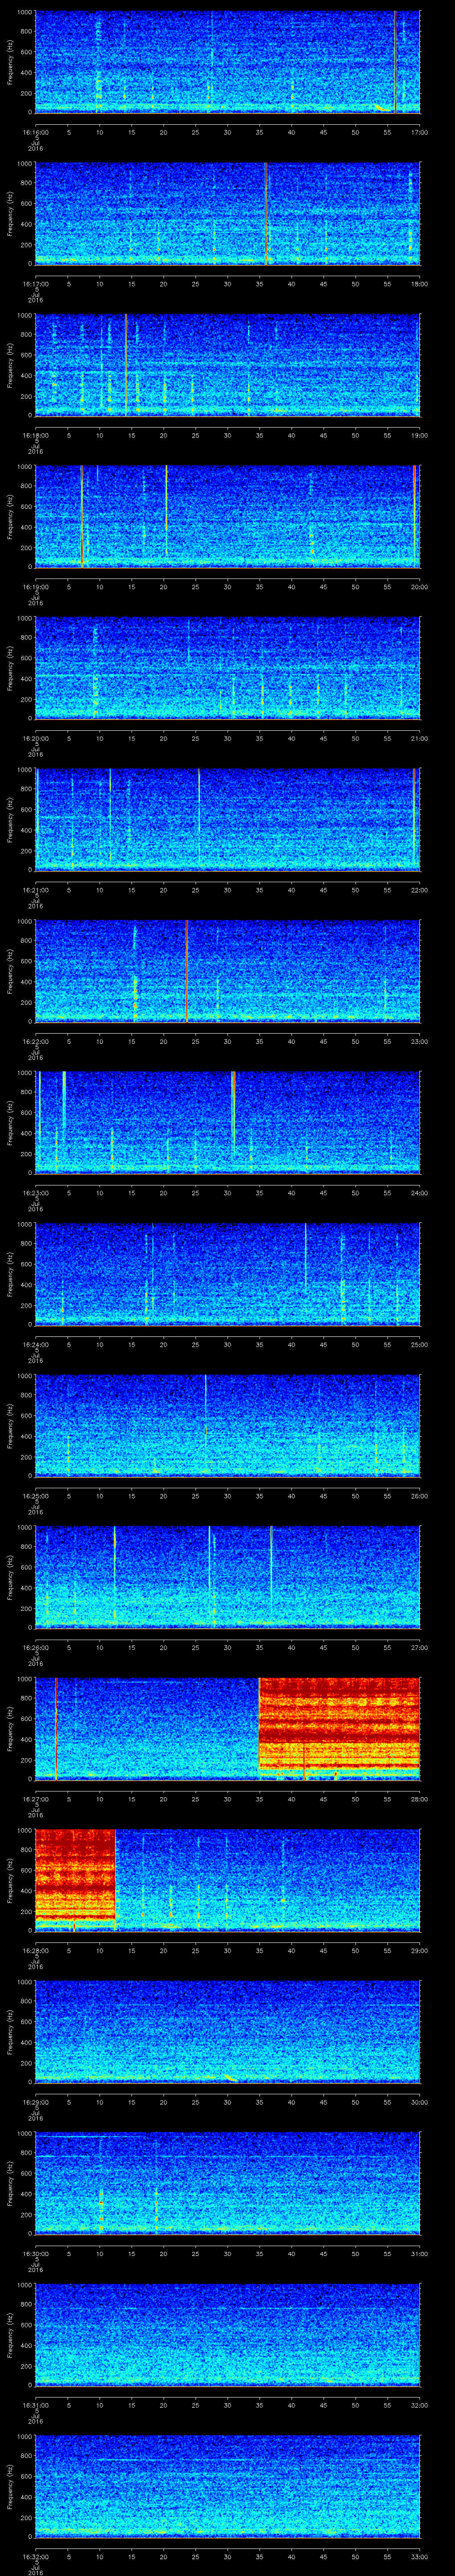Click the 16:22:00 start time label

coord(35,1042)
